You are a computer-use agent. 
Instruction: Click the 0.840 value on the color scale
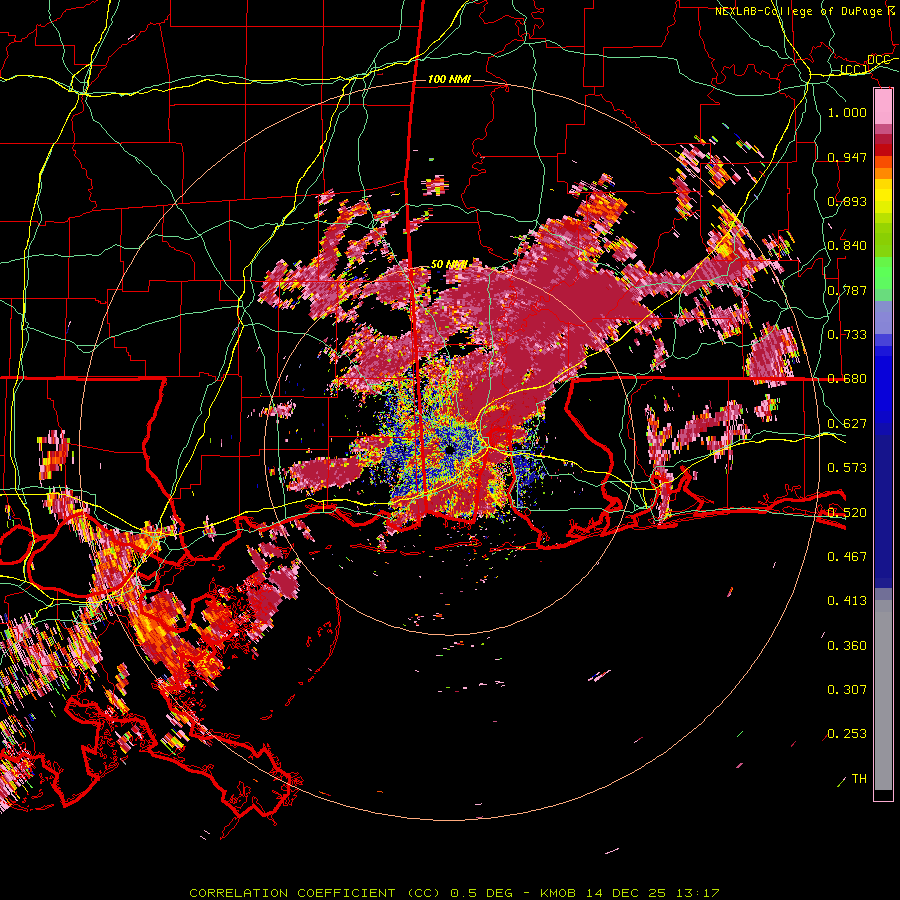click(847, 246)
